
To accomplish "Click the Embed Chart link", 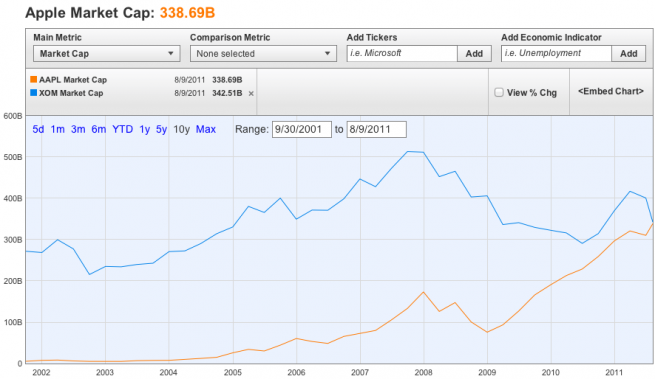I will coord(611,92).
